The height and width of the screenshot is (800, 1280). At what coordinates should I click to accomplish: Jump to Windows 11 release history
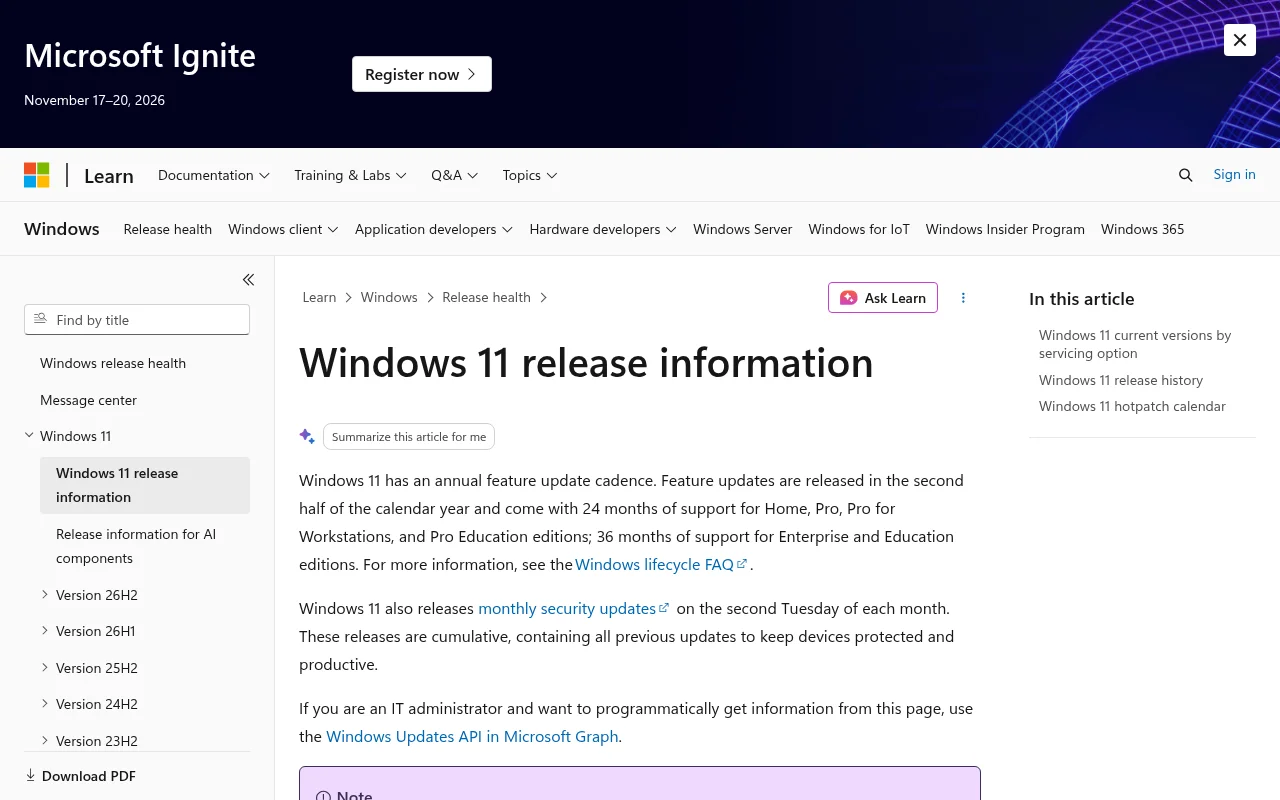[1121, 380]
